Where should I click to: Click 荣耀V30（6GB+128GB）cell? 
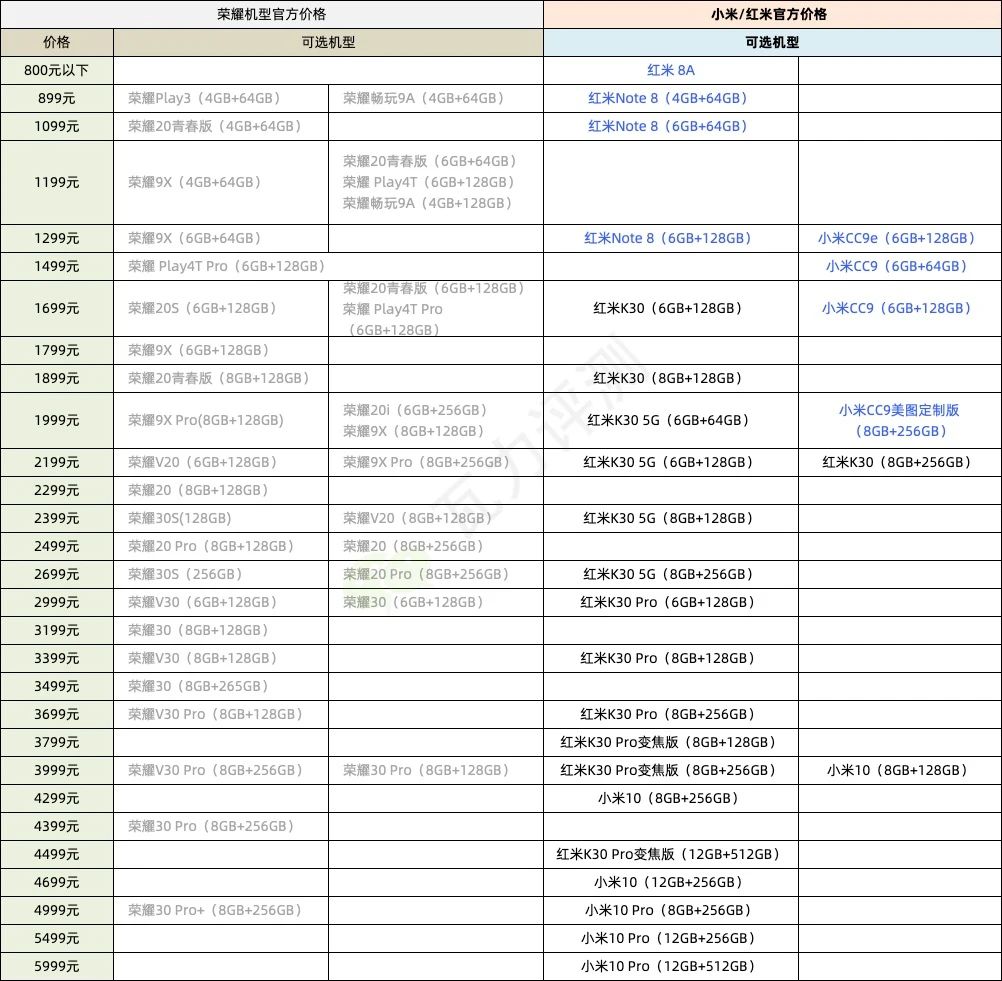221,602
